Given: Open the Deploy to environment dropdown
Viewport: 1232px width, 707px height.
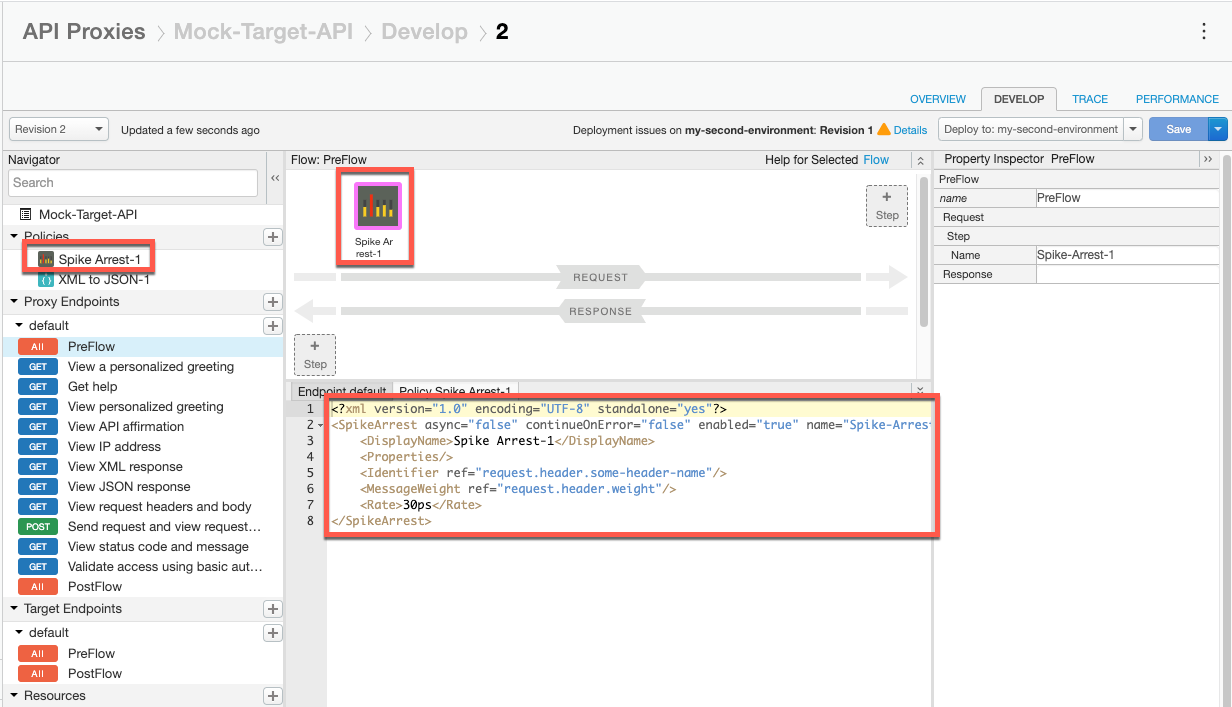Looking at the screenshot, I should (x=1131, y=129).
